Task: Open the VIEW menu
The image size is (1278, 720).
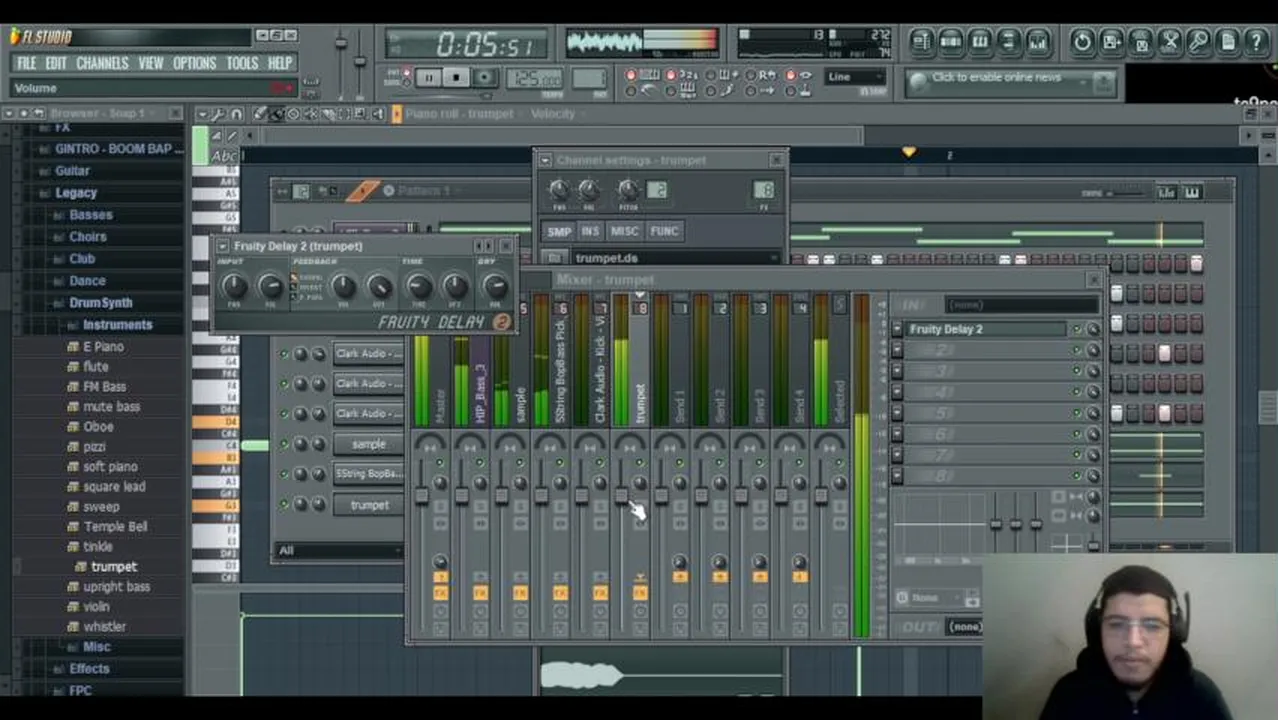Action: (151, 63)
